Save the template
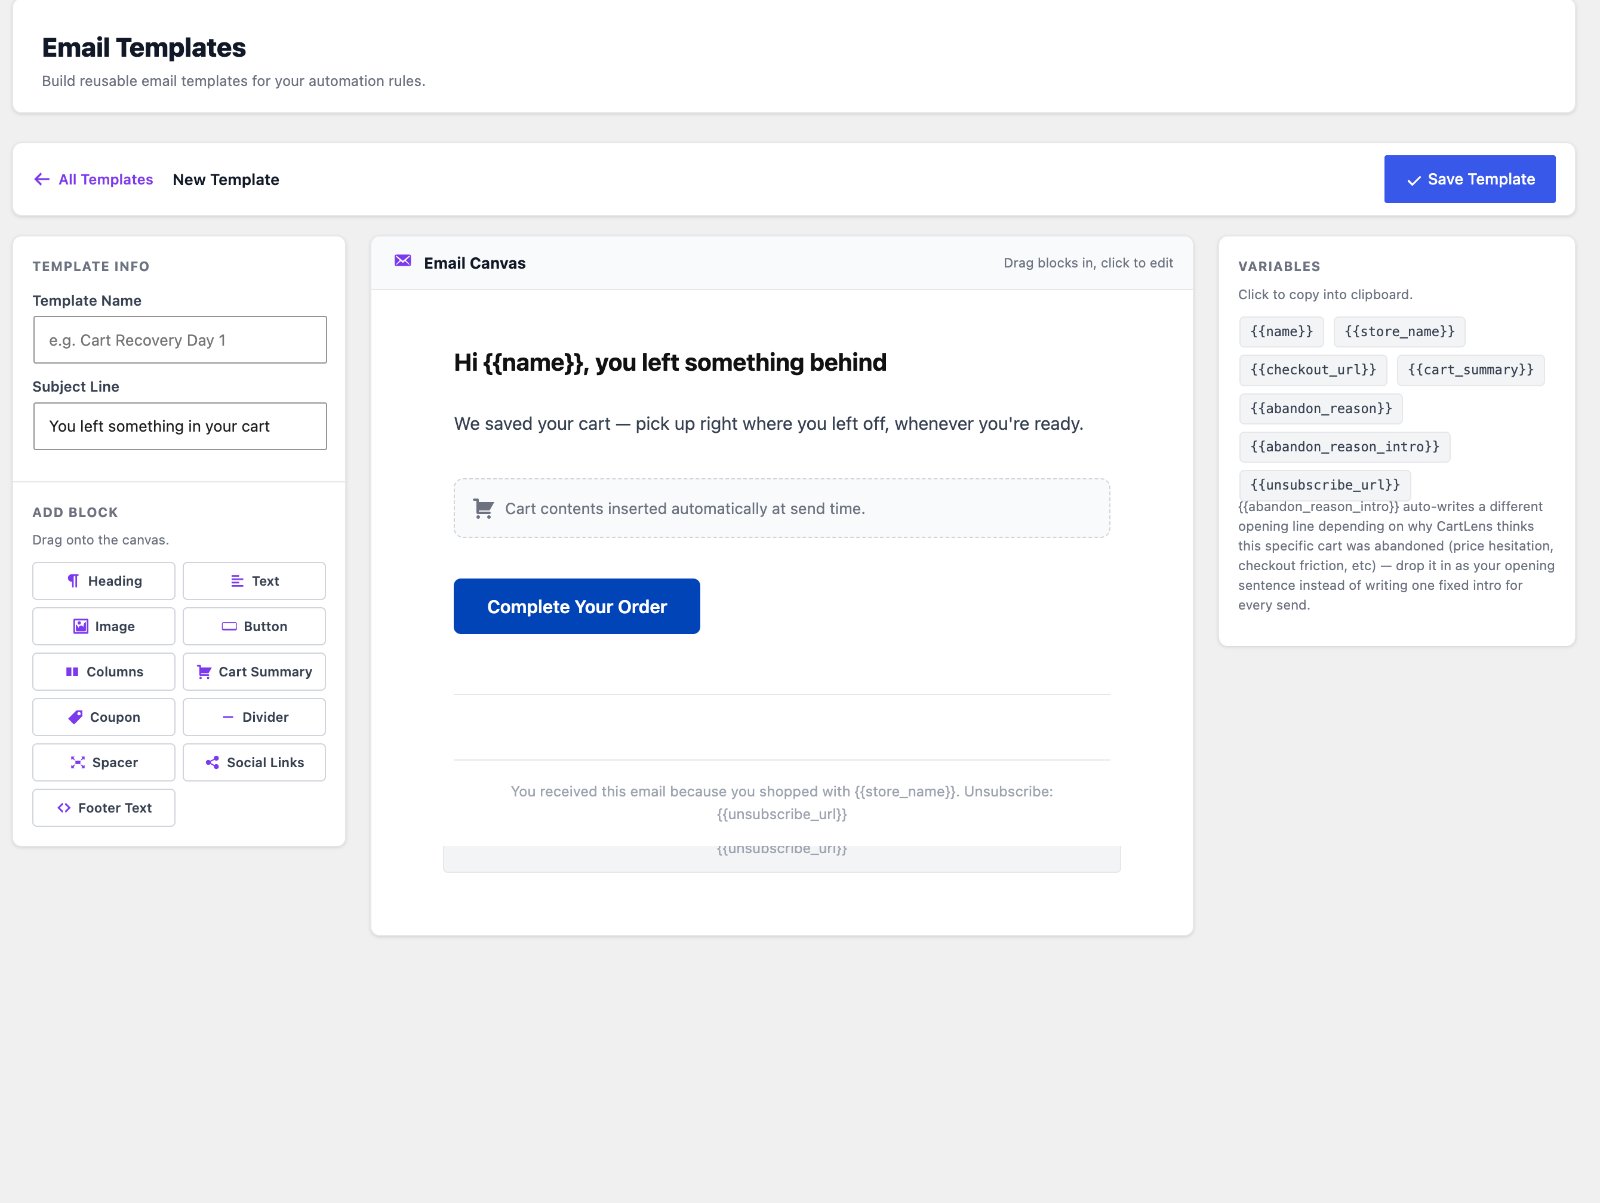This screenshot has height=1203, width=1600. click(x=1469, y=179)
